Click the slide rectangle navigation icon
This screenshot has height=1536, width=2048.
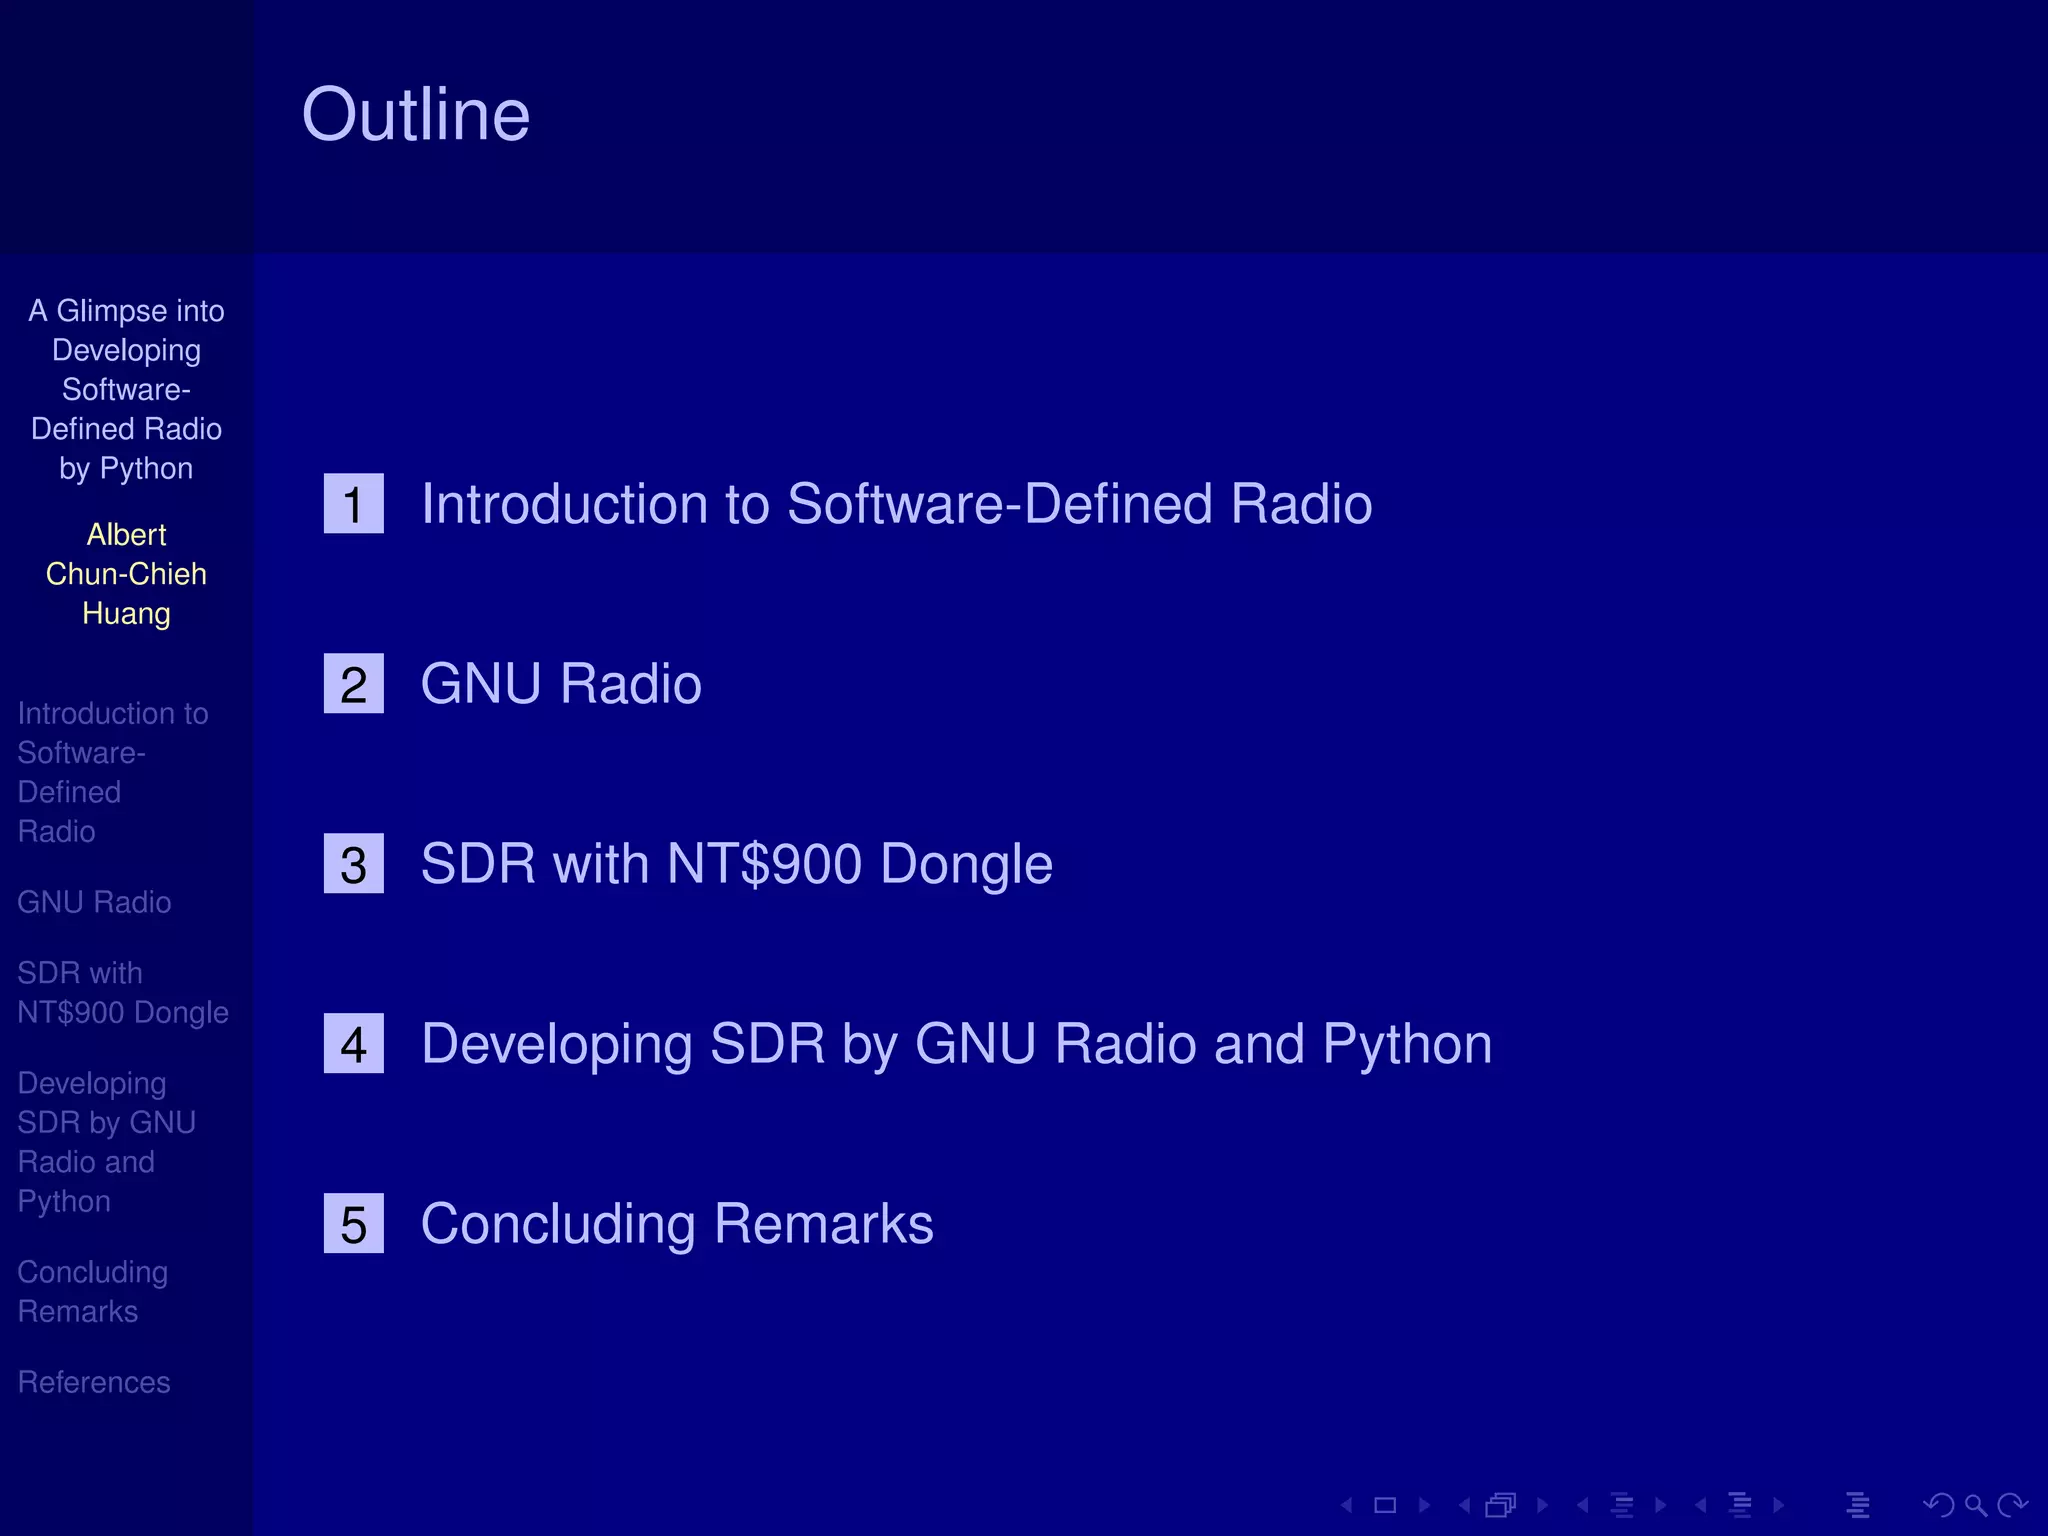1385,1505
